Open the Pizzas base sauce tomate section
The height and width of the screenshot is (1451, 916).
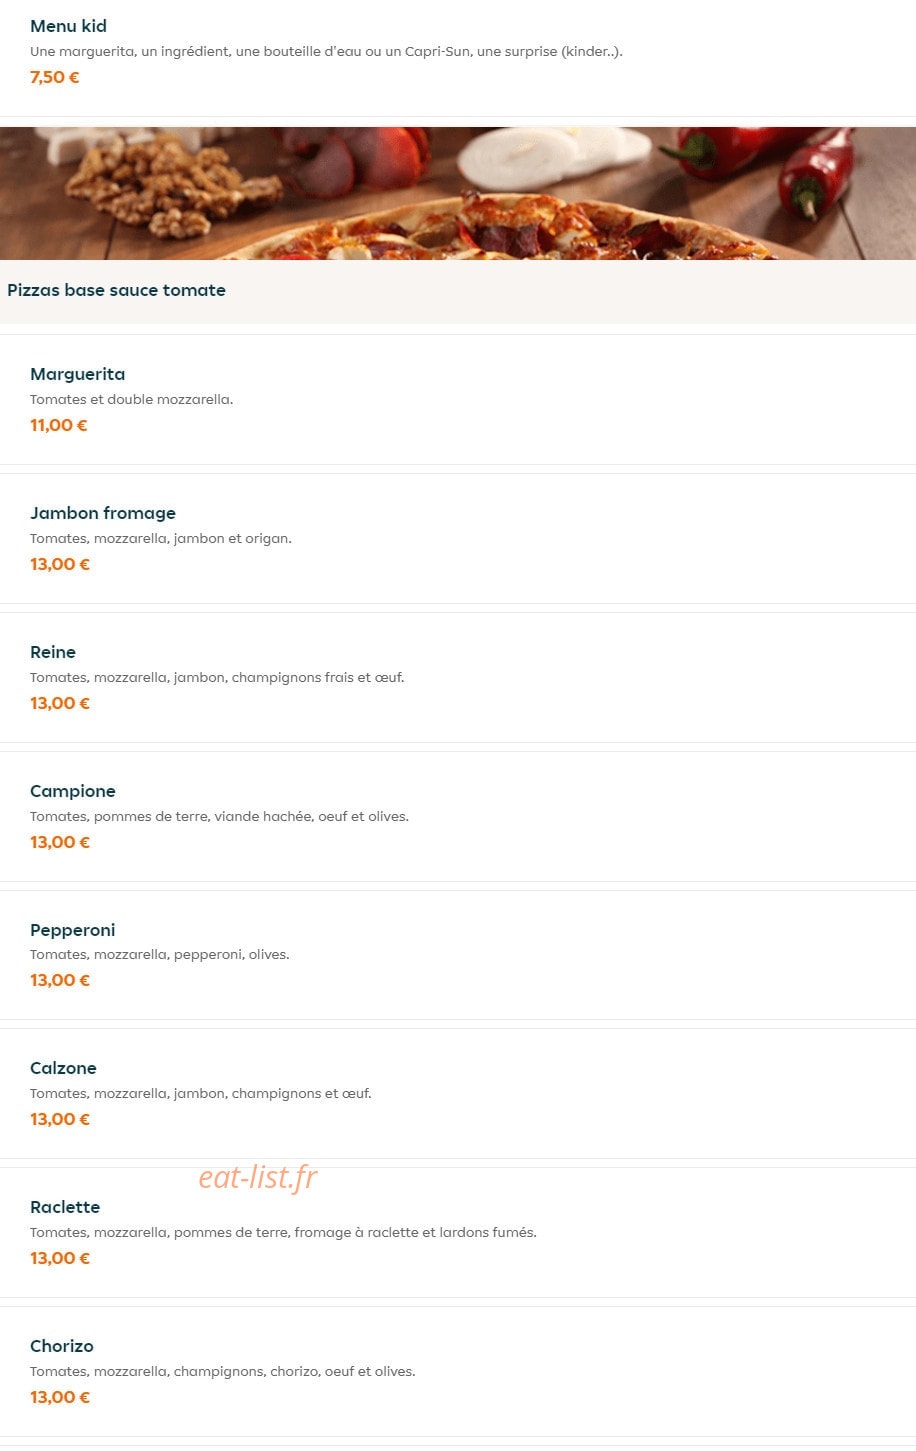(x=116, y=290)
